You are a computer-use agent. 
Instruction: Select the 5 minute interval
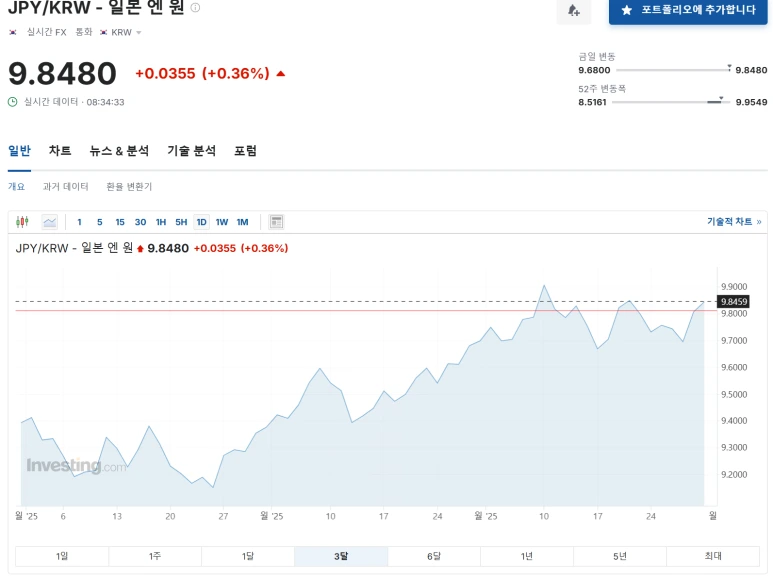[x=100, y=222]
